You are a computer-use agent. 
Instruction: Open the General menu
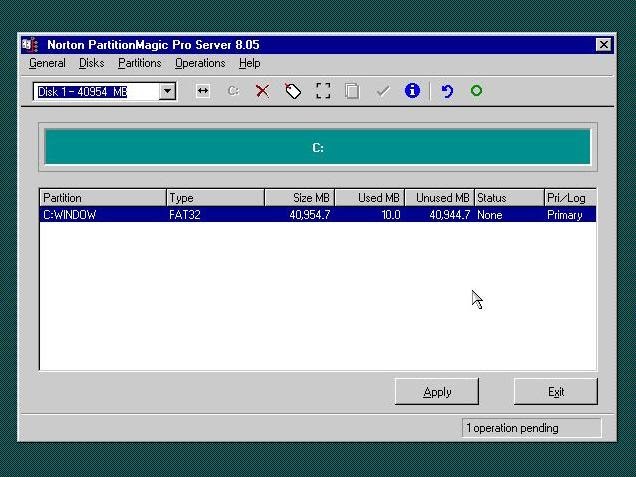[x=47, y=63]
